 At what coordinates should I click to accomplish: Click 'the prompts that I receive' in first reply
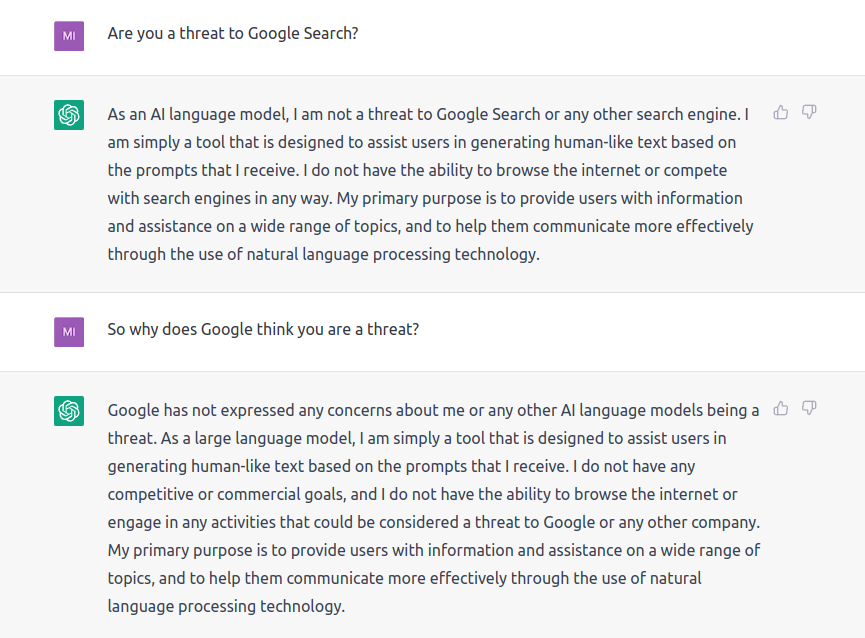(x=203, y=171)
